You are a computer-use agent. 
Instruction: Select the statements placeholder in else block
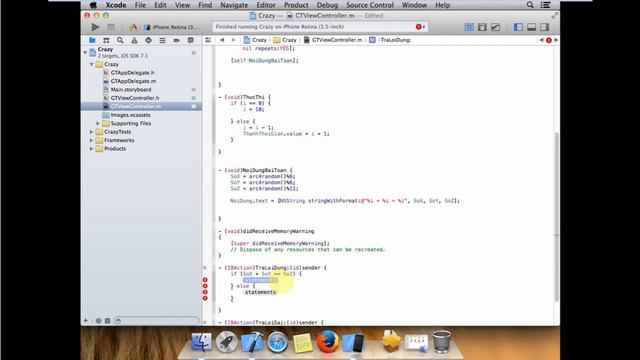tap(260, 292)
